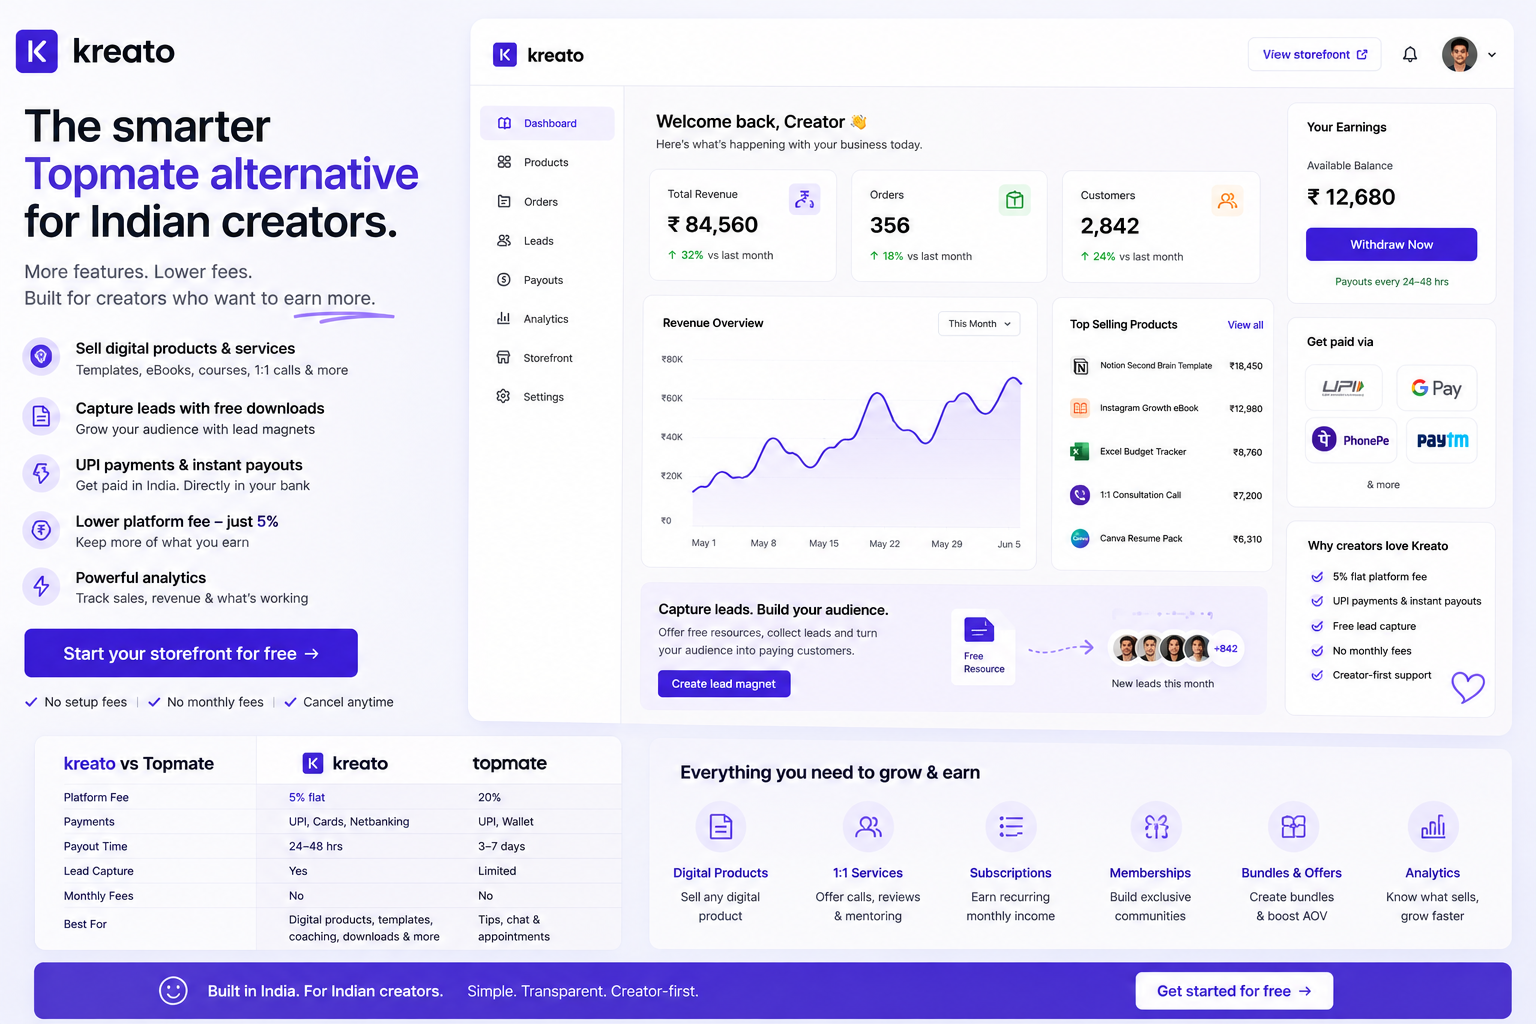Click the Dashboard sidebar icon
Screen dimensions: 1536x1024
[504, 123]
